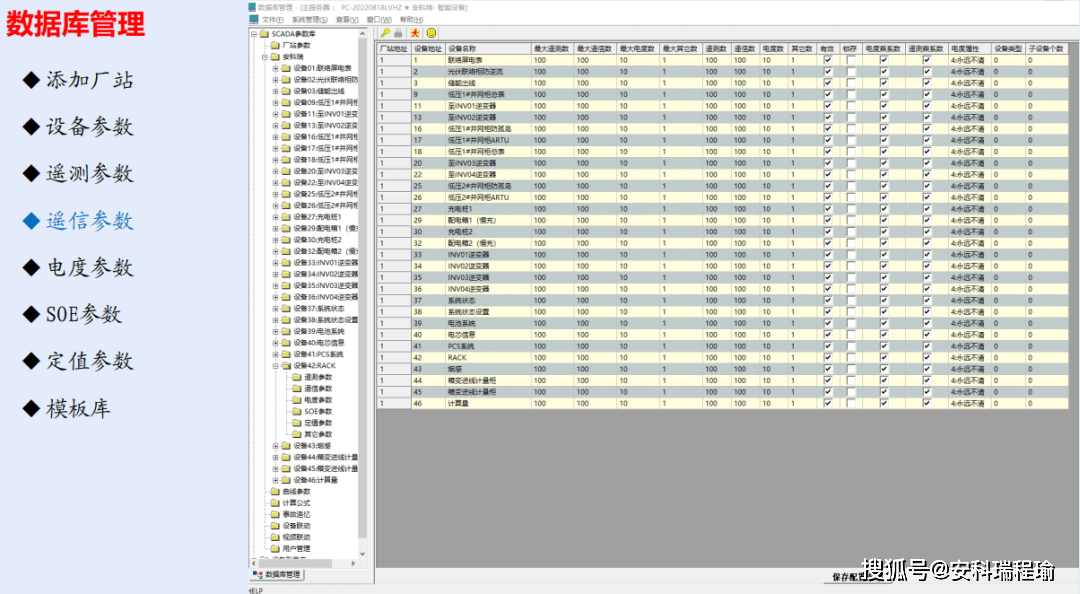Toggle 锁存 checkbox in 联络屏电表 row
Image resolution: width=1080 pixels, height=594 pixels.
coord(851,60)
